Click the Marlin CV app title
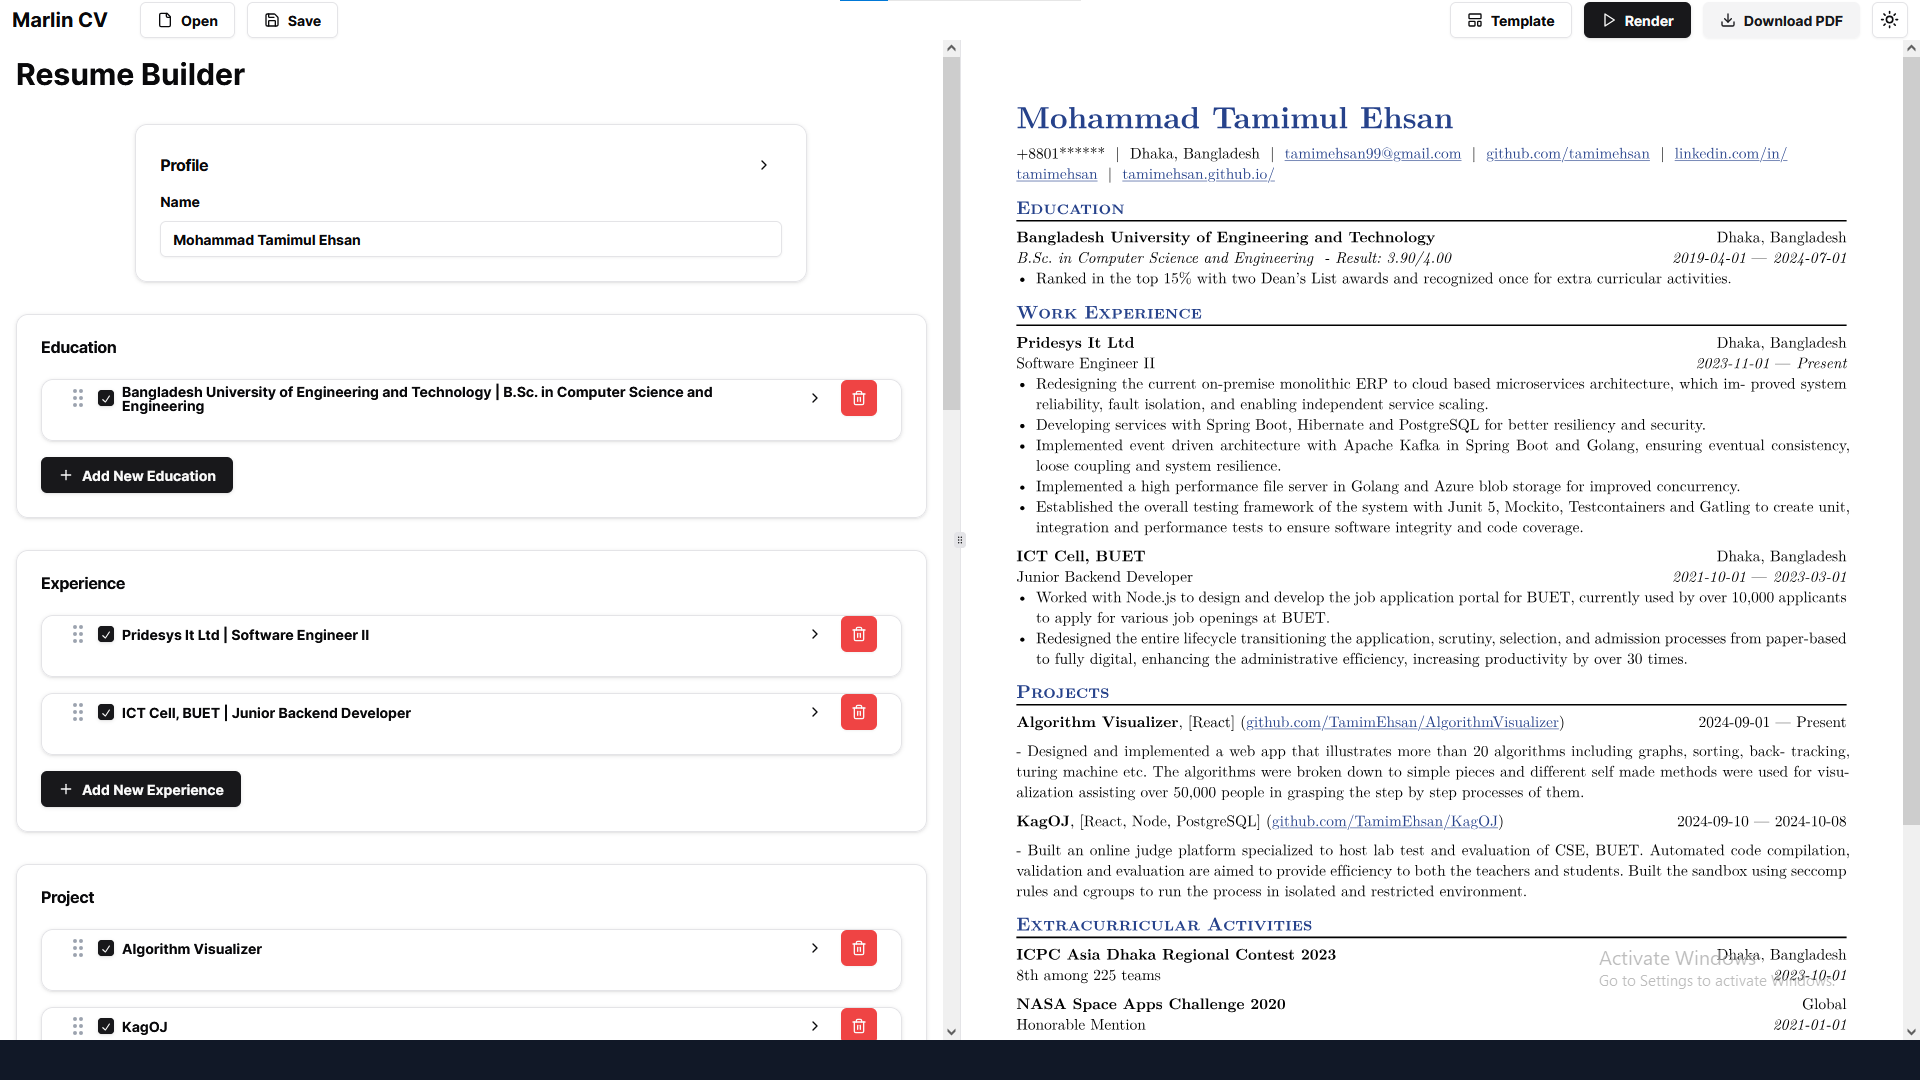 59,20
